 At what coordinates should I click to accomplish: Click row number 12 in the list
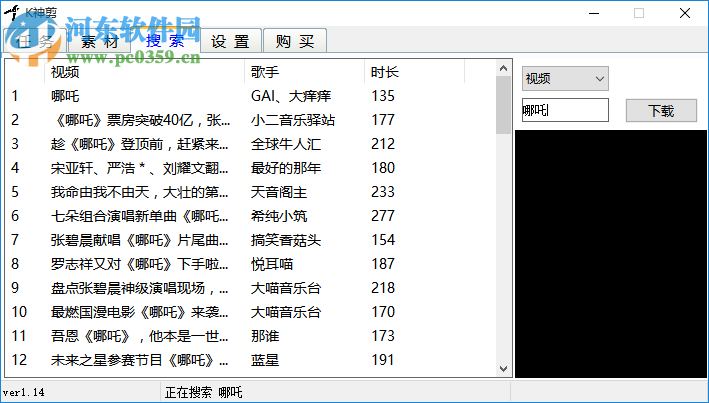19,360
